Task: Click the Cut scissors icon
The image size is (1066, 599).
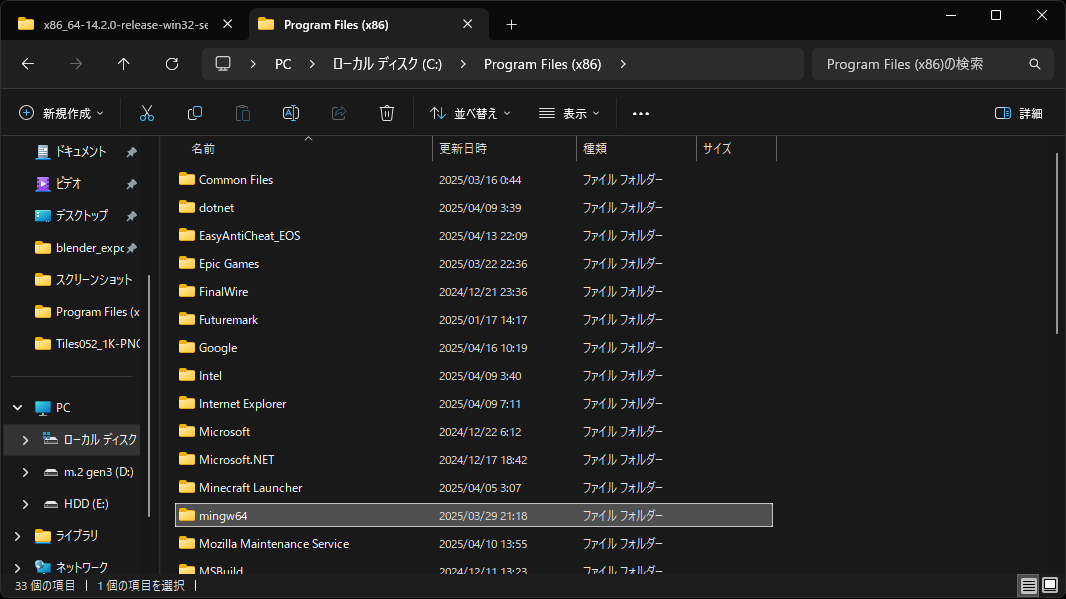Action: pyautogui.click(x=147, y=114)
